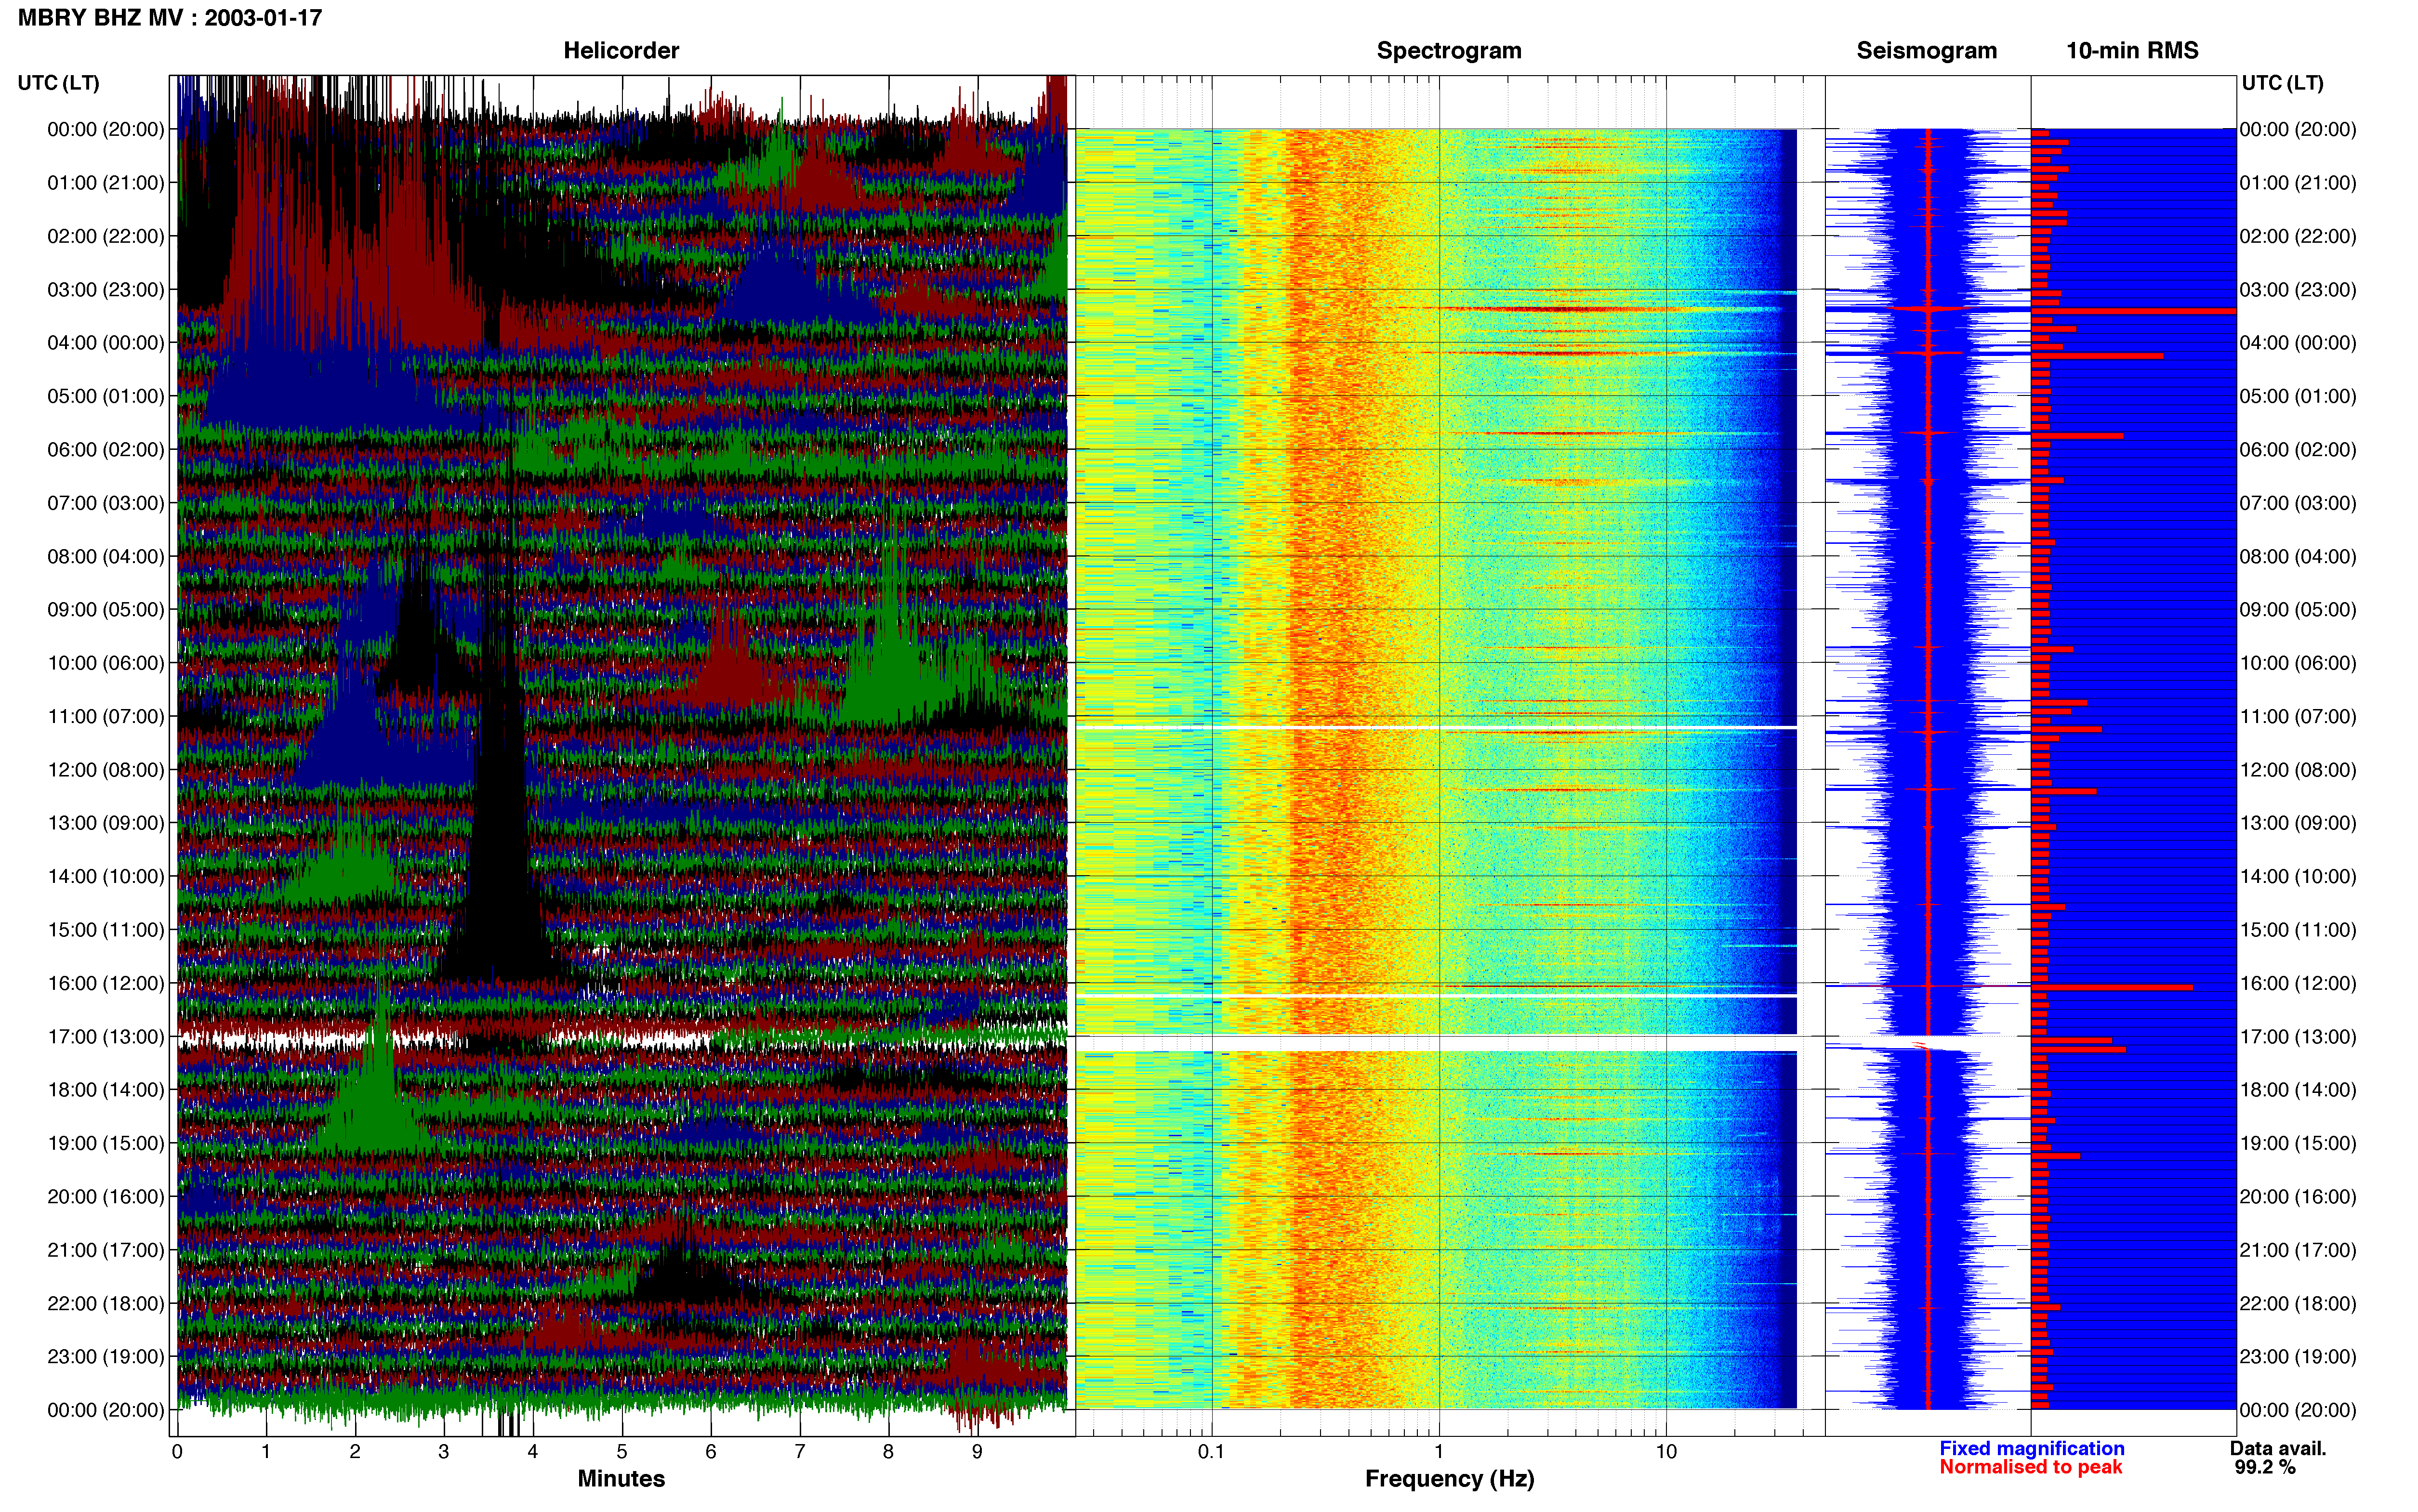Screen dimensions: 2418x1512
Task: Click the right-axis time label 19:00 (15:00)
Action: click(2298, 1143)
